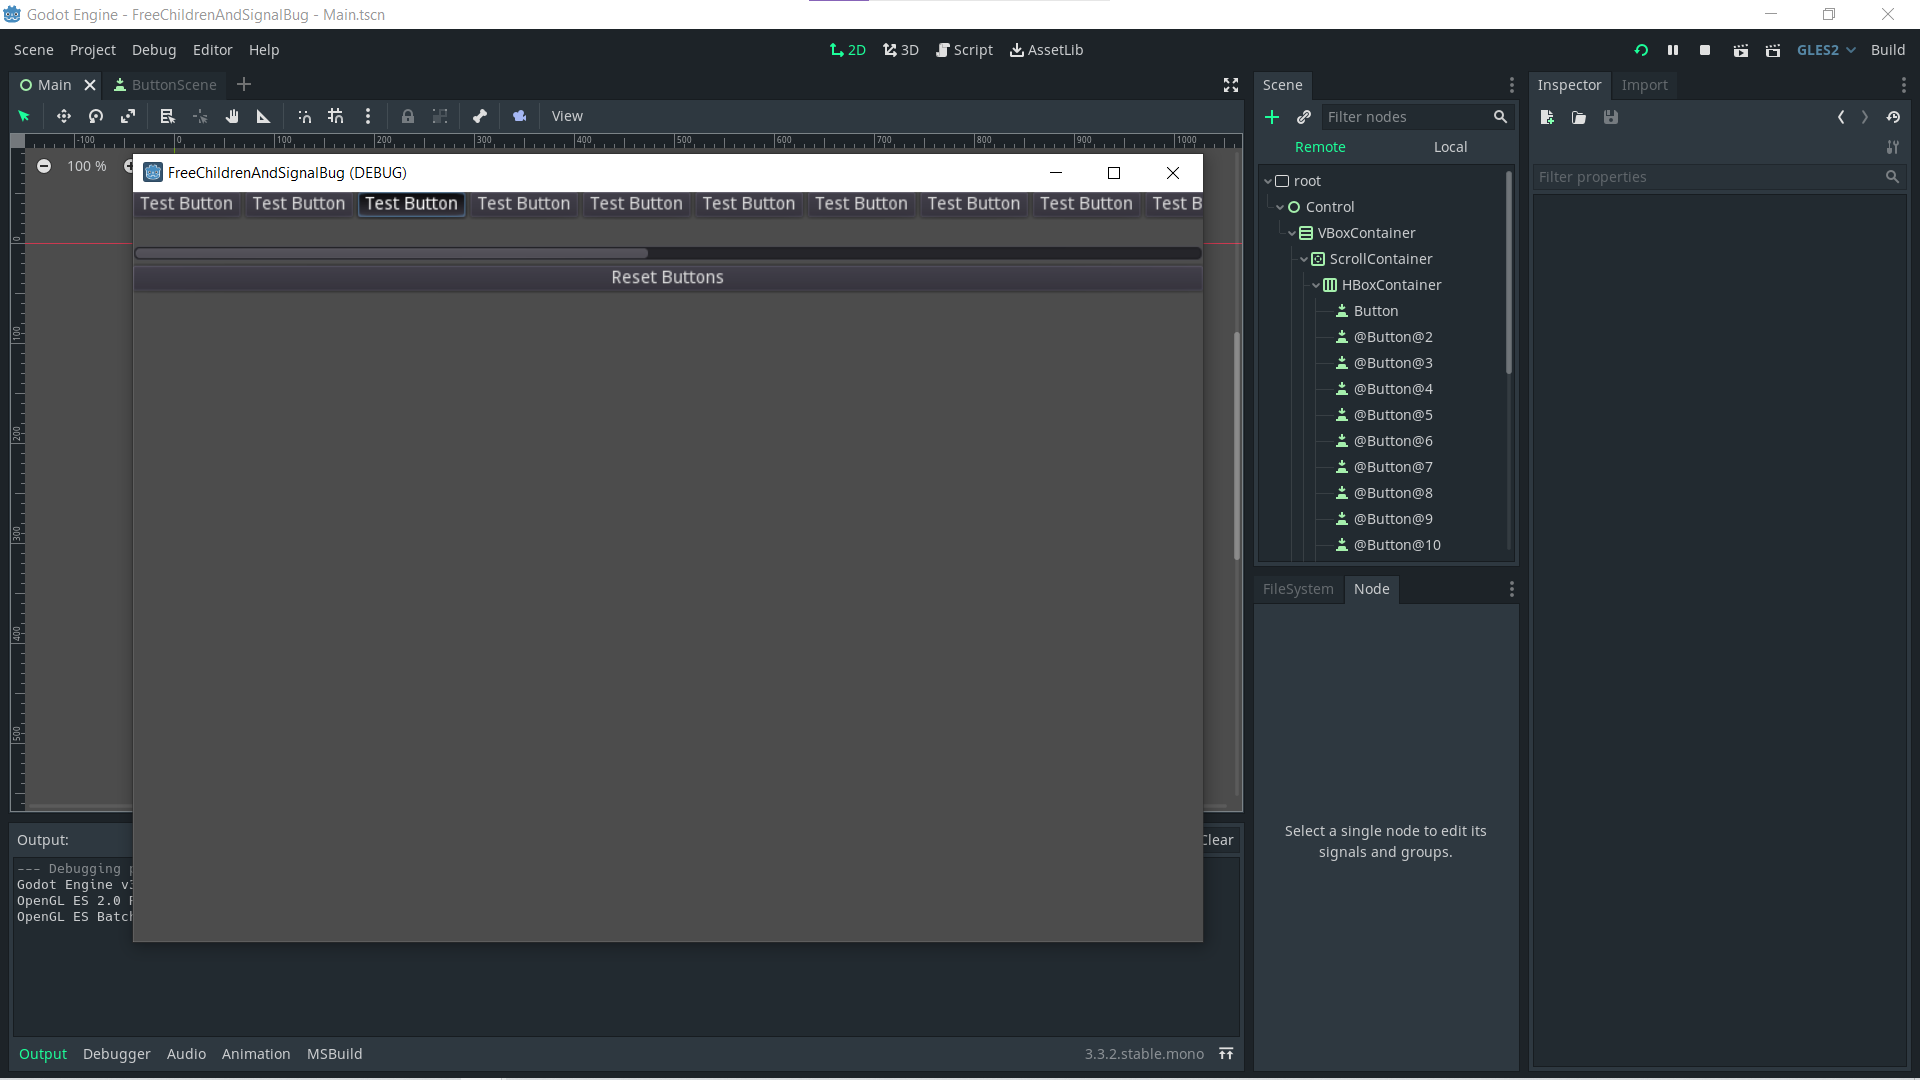The width and height of the screenshot is (1920, 1080).
Task: Toggle the lock icon for selected object
Action: click(408, 116)
